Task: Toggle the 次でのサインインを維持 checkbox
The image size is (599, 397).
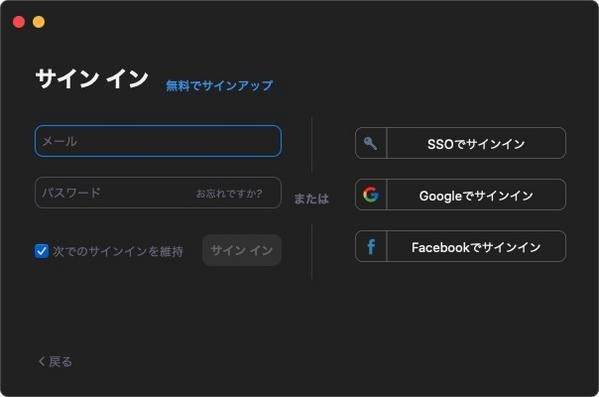Action: 41,251
